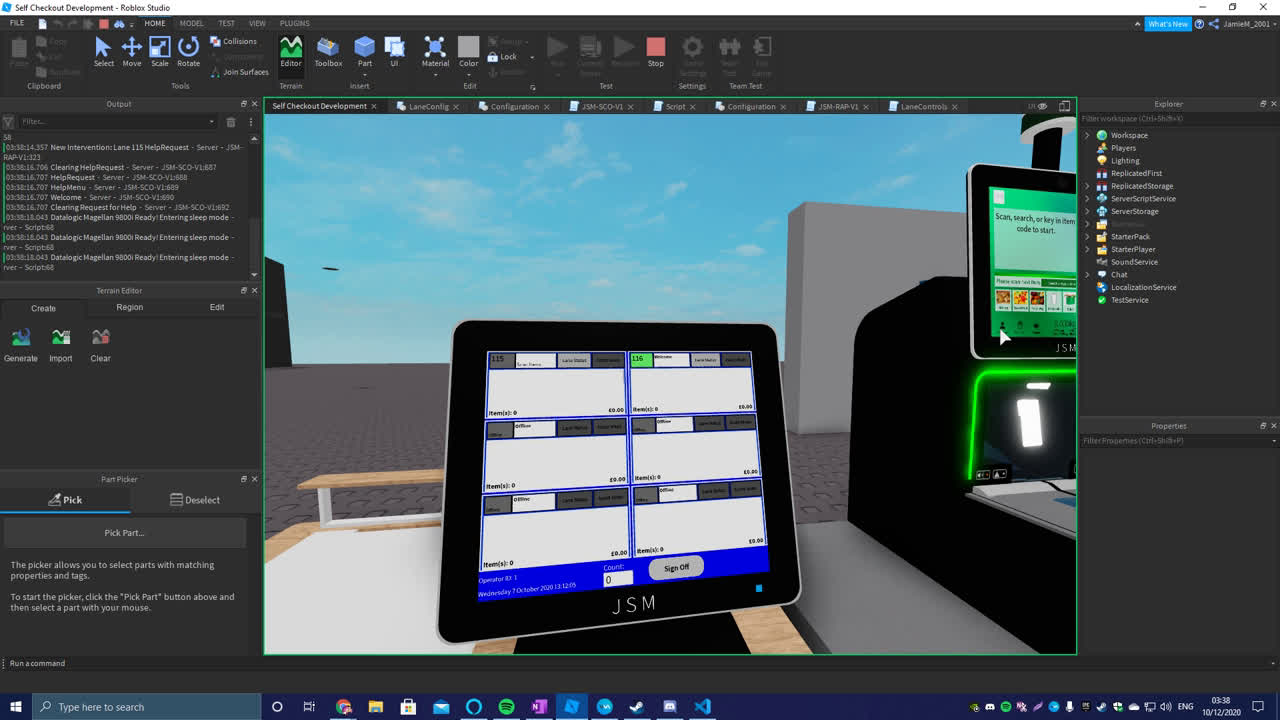Click the Material tool icon
The height and width of the screenshot is (720, 1280).
(435, 46)
